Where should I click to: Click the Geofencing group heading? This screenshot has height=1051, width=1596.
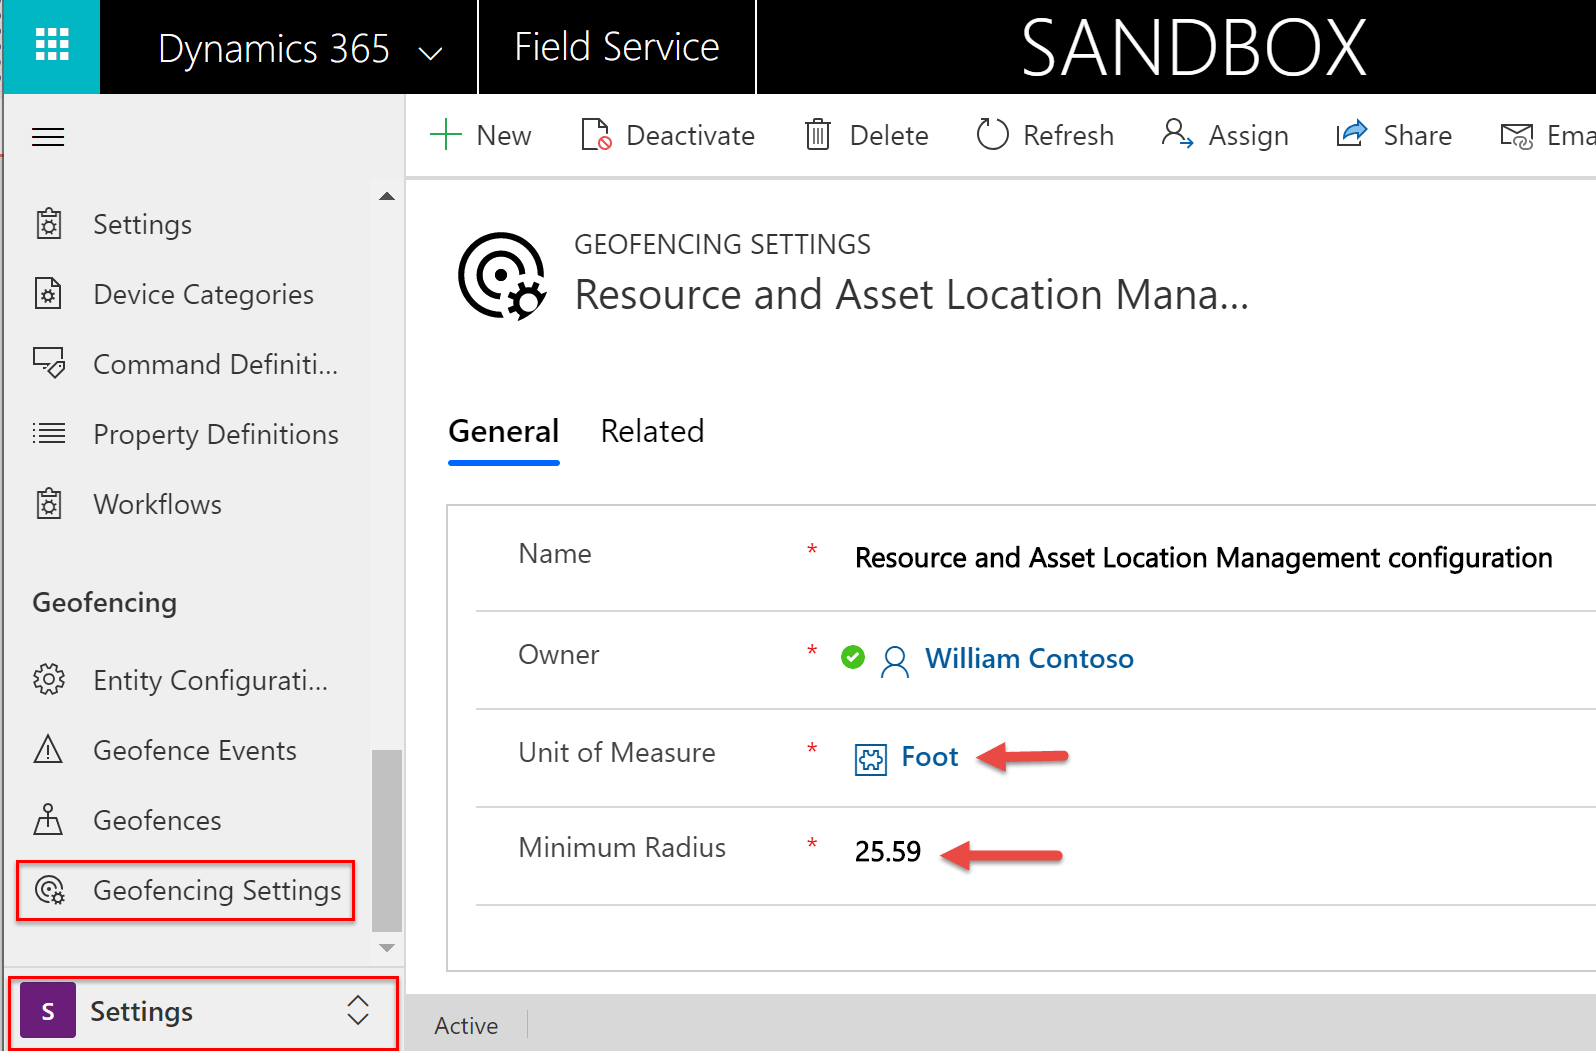pyautogui.click(x=105, y=603)
